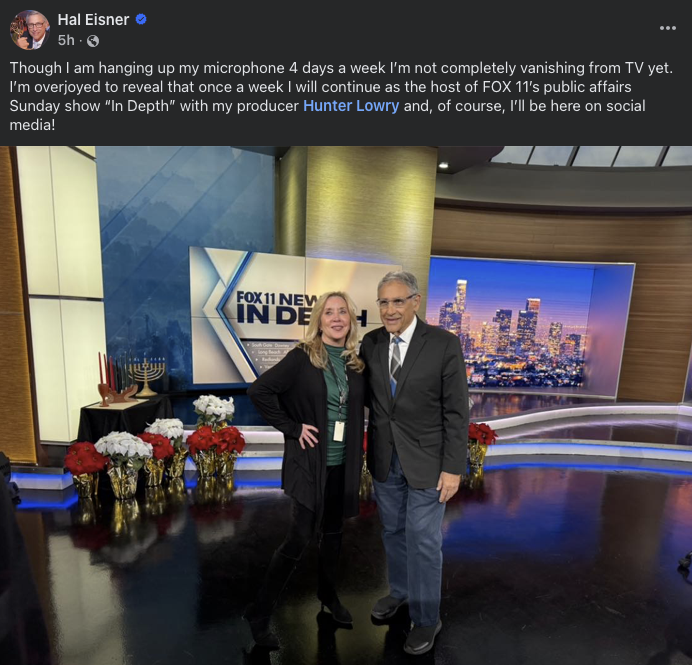Open Hal Eisner's profile picture

[30, 30]
